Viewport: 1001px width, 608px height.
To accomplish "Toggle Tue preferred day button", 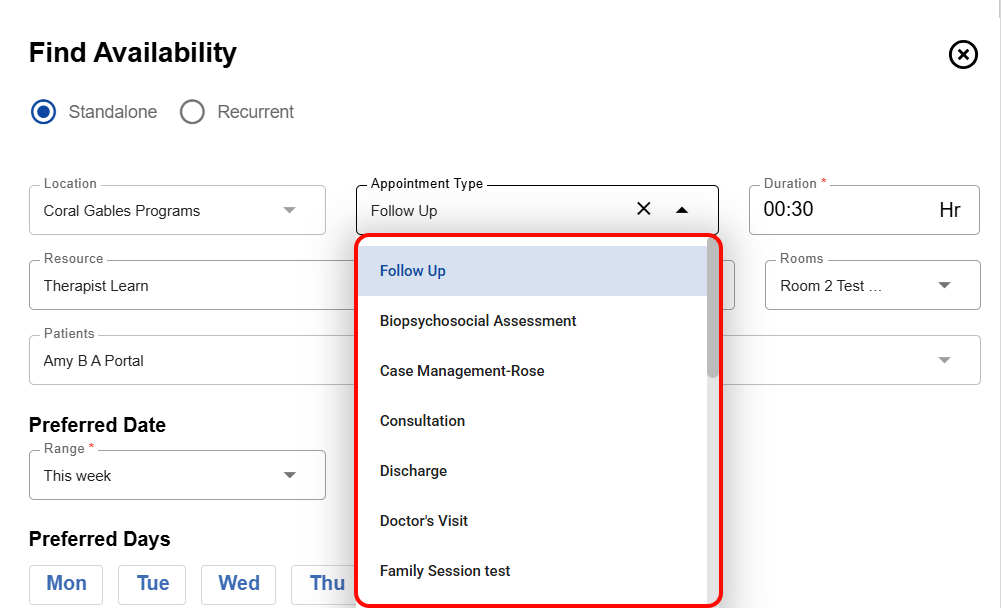I will click(152, 584).
